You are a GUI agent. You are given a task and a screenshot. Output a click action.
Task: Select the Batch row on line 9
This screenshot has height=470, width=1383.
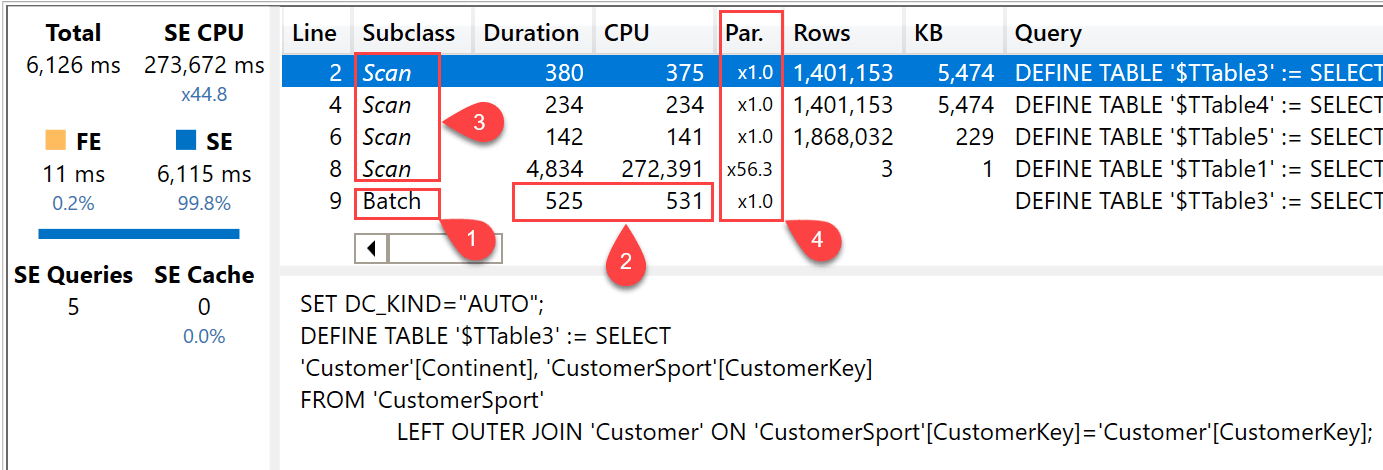(832, 201)
